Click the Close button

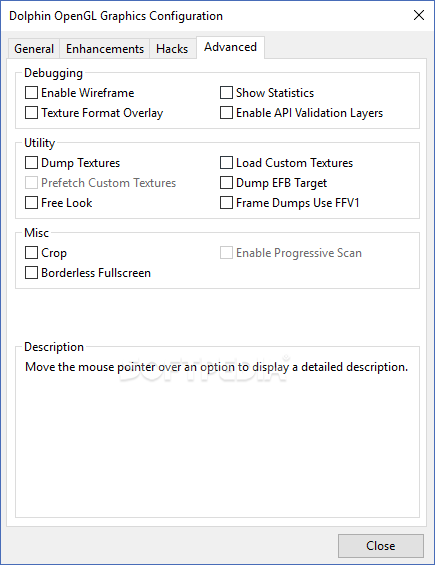tap(381, 546)
